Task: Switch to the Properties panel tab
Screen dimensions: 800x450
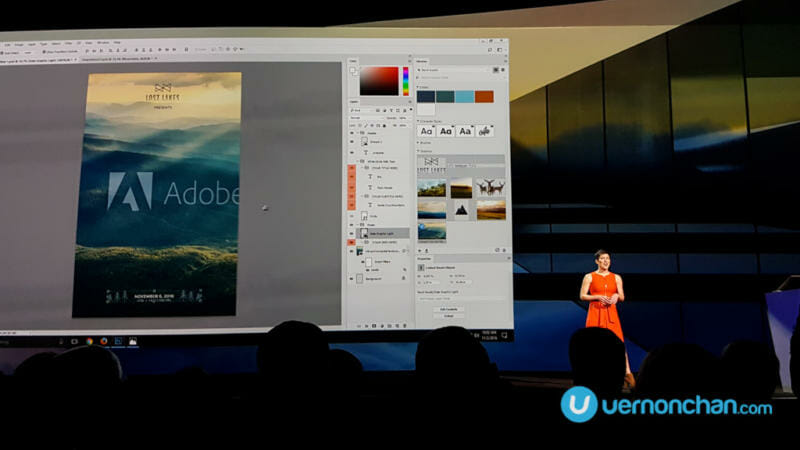Action: [x=424, y=259]
